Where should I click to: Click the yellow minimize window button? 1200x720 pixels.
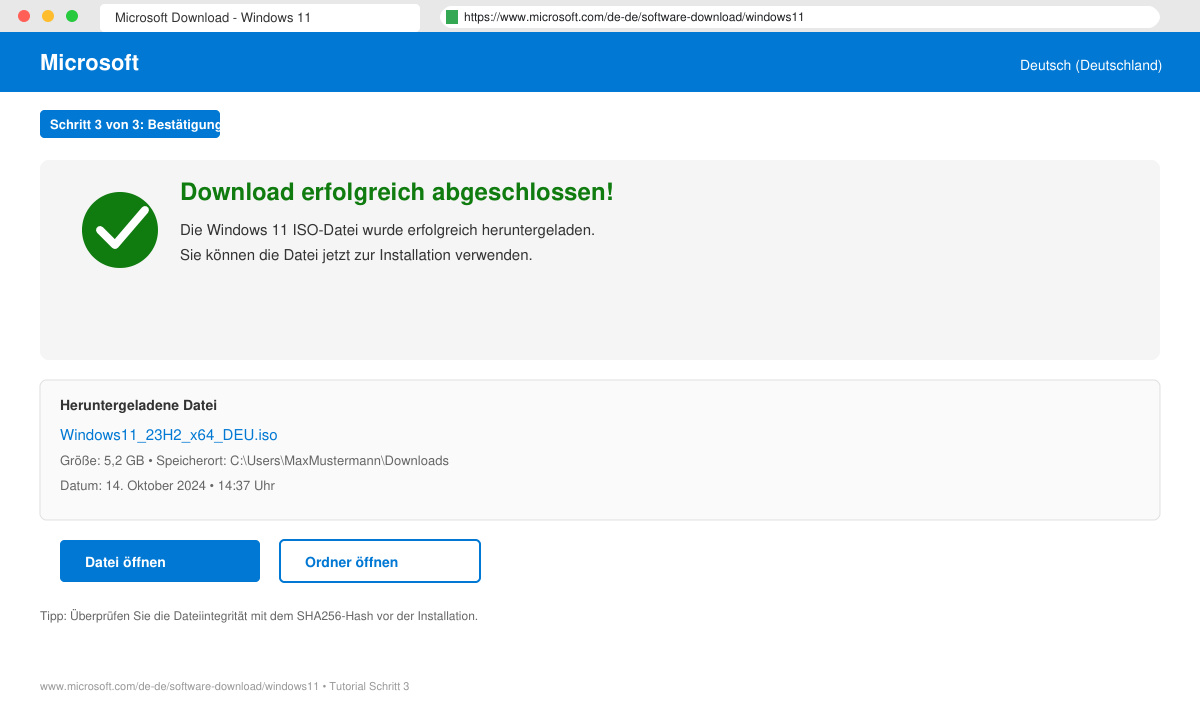(x=48, y=16)
